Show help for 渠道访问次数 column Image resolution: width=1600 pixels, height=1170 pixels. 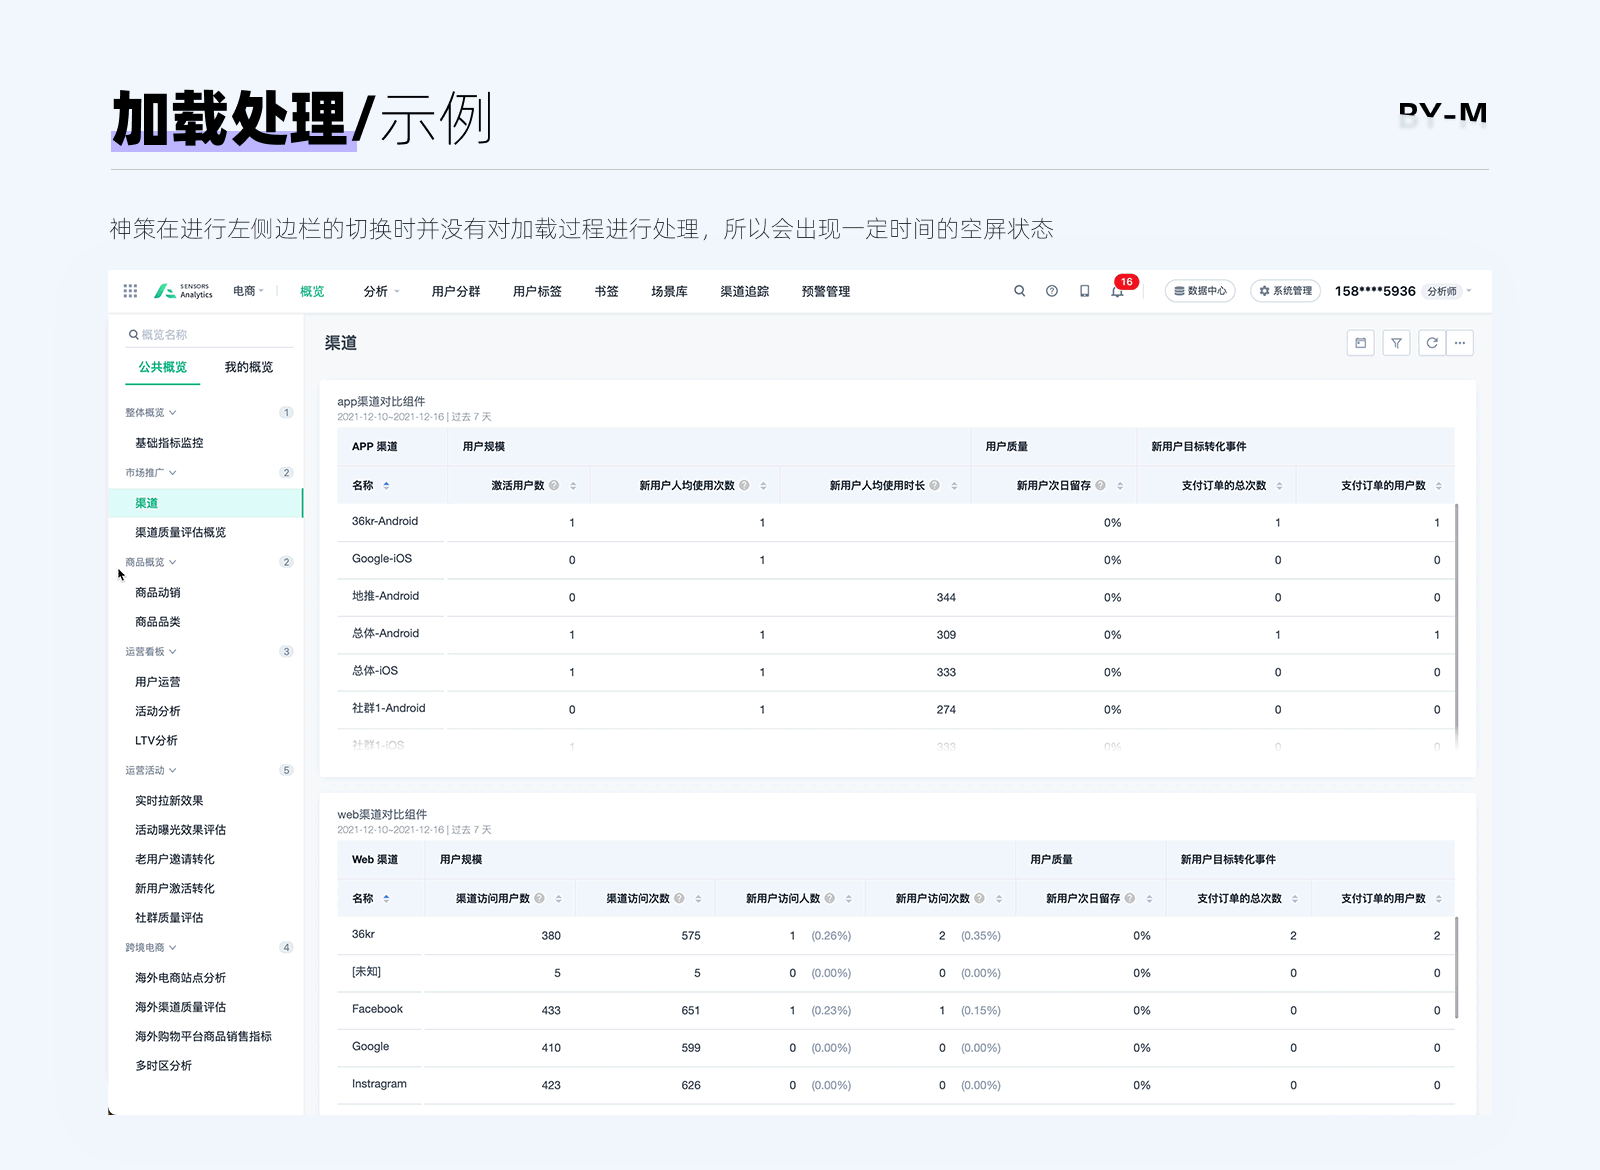680,898
